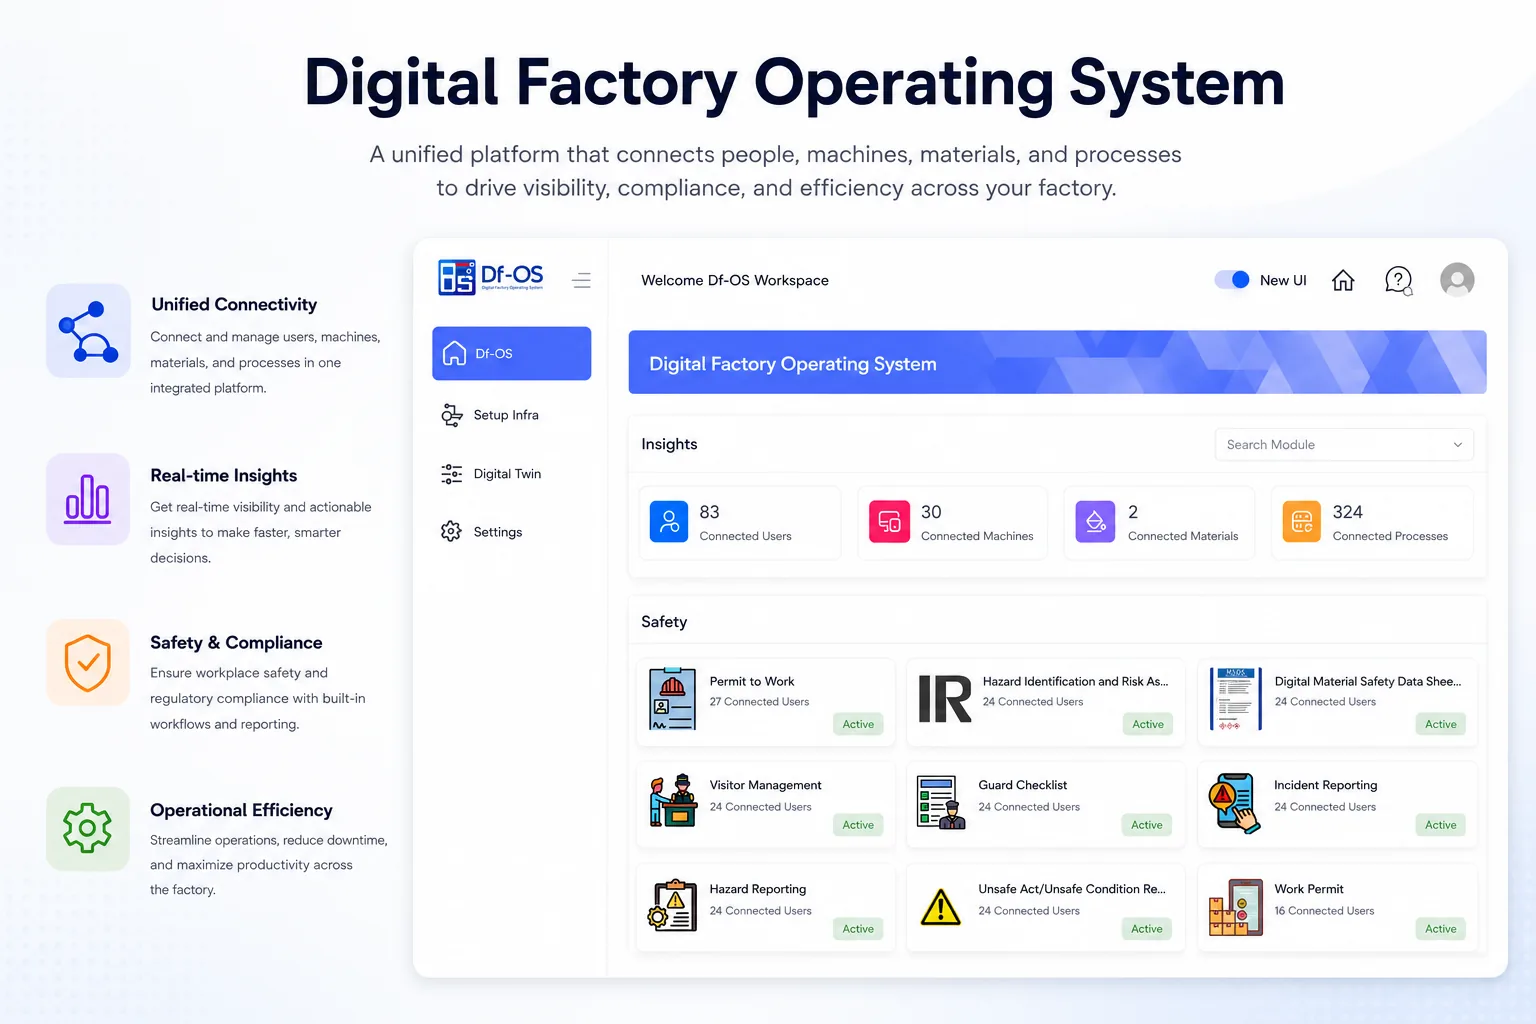Click the Settings gear icon in sidebar
Viewport: 1536px width, 1024px height.
click(x=452, y=531)
